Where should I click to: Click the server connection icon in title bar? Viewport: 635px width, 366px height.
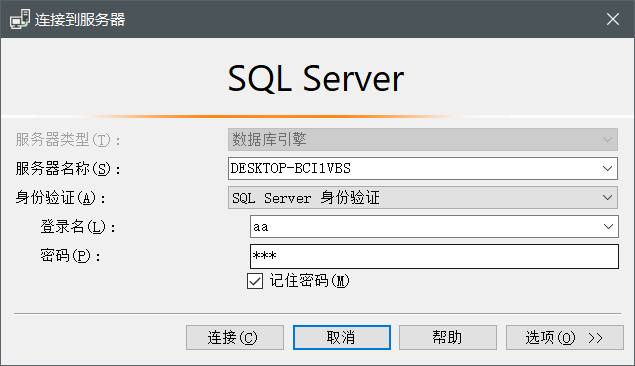click(x=19, y=19)
